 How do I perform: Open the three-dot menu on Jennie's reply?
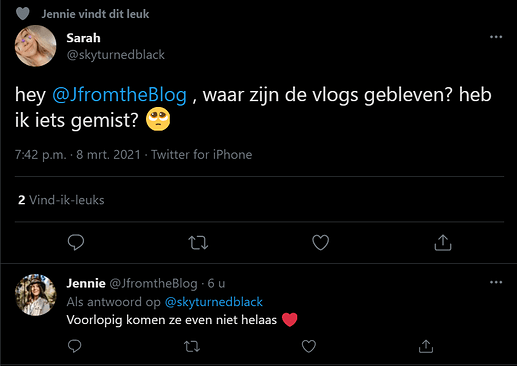(496, 282)
